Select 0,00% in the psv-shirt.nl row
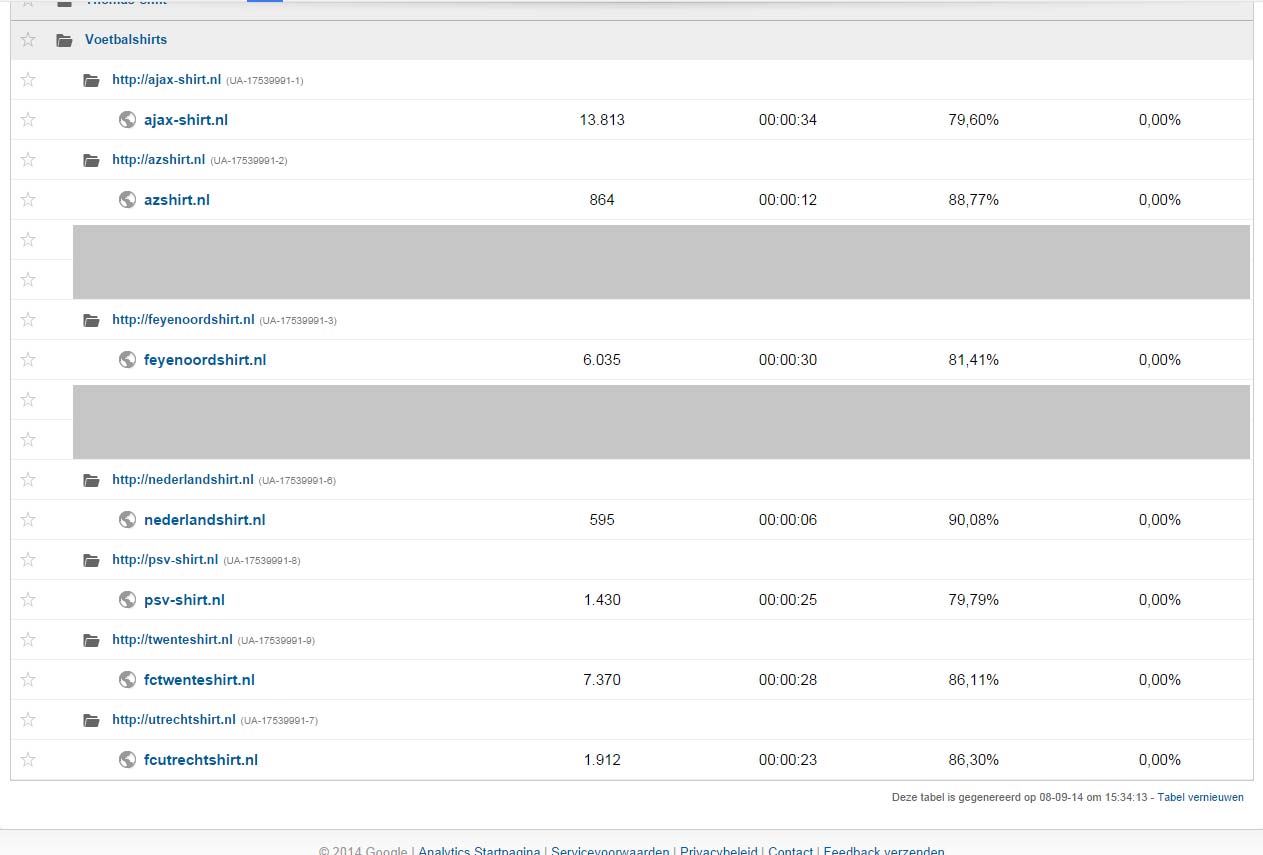The image size is (1263, 855). [1160, 600]
